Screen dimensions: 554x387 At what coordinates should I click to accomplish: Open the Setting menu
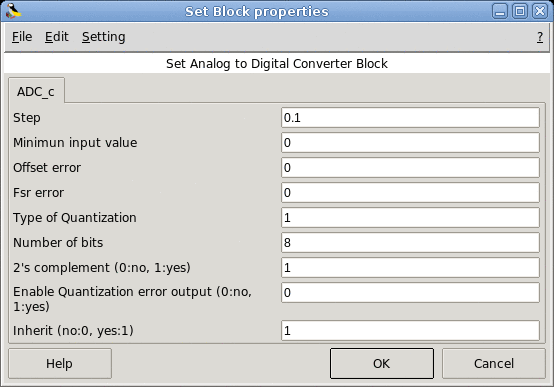click(104, 37)
